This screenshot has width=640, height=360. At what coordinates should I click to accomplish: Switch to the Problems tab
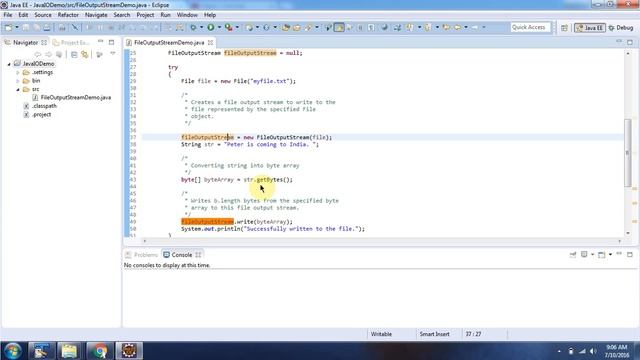142,255
